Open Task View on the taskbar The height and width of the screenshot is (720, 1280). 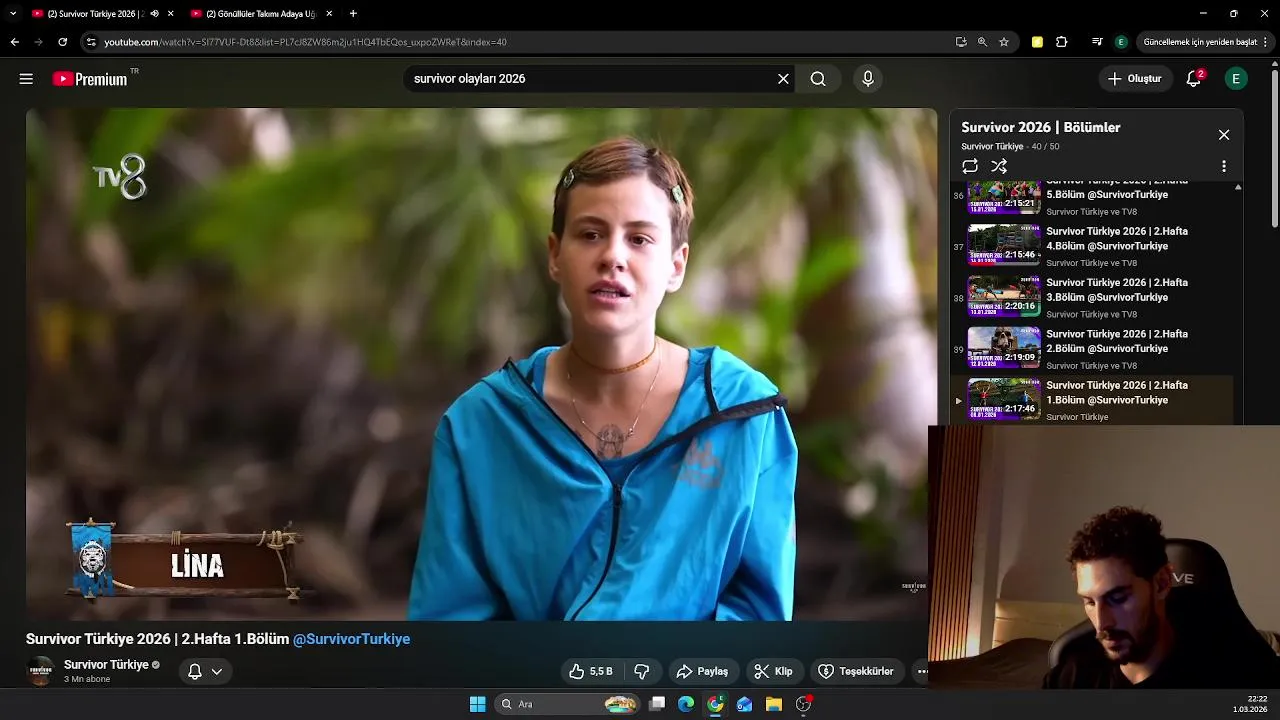pyautogui.click(x=657, y=704)
